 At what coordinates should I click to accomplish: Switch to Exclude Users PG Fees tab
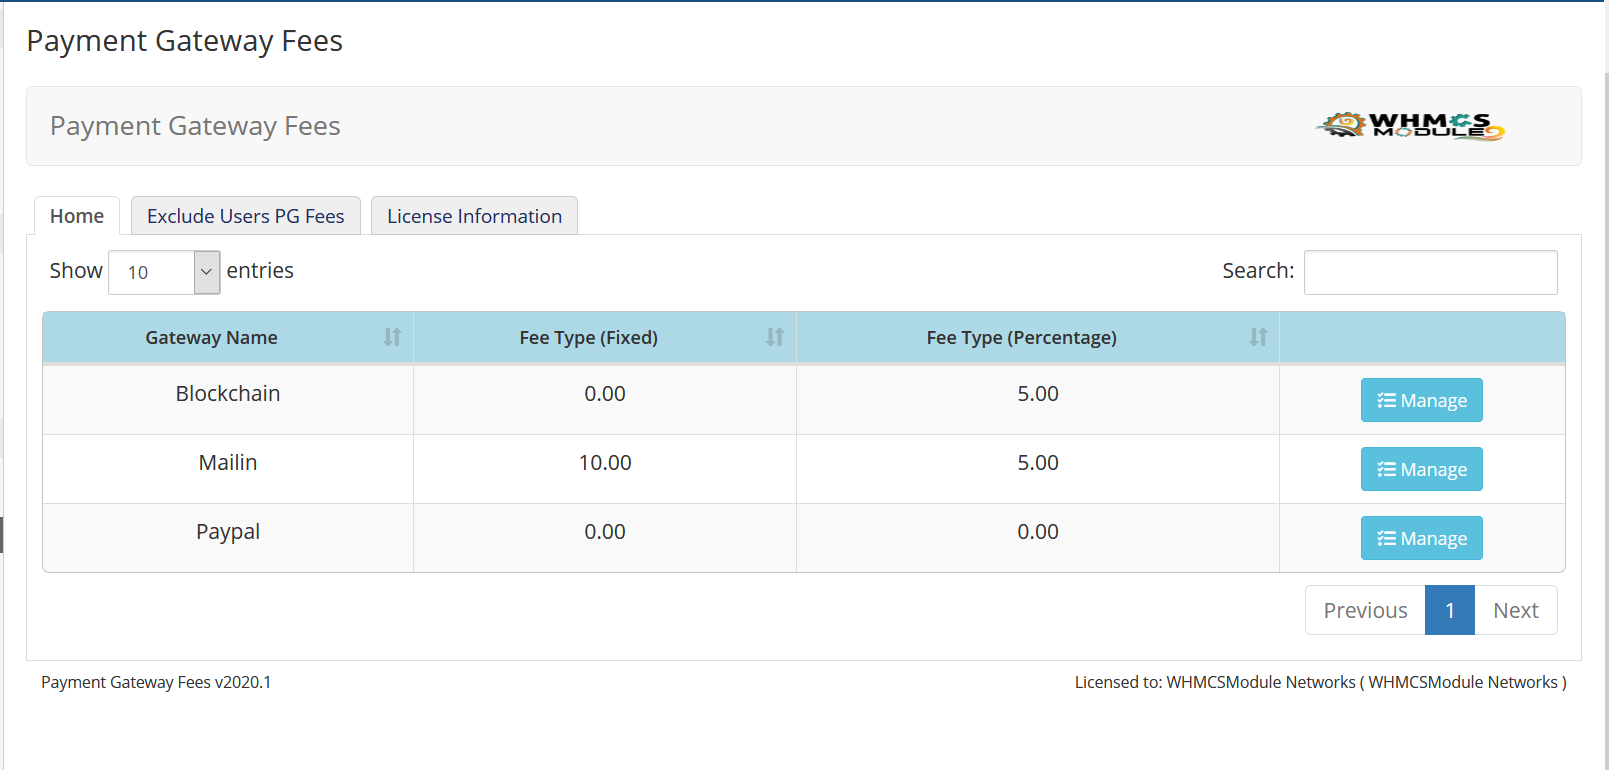(x=246, y=216)
